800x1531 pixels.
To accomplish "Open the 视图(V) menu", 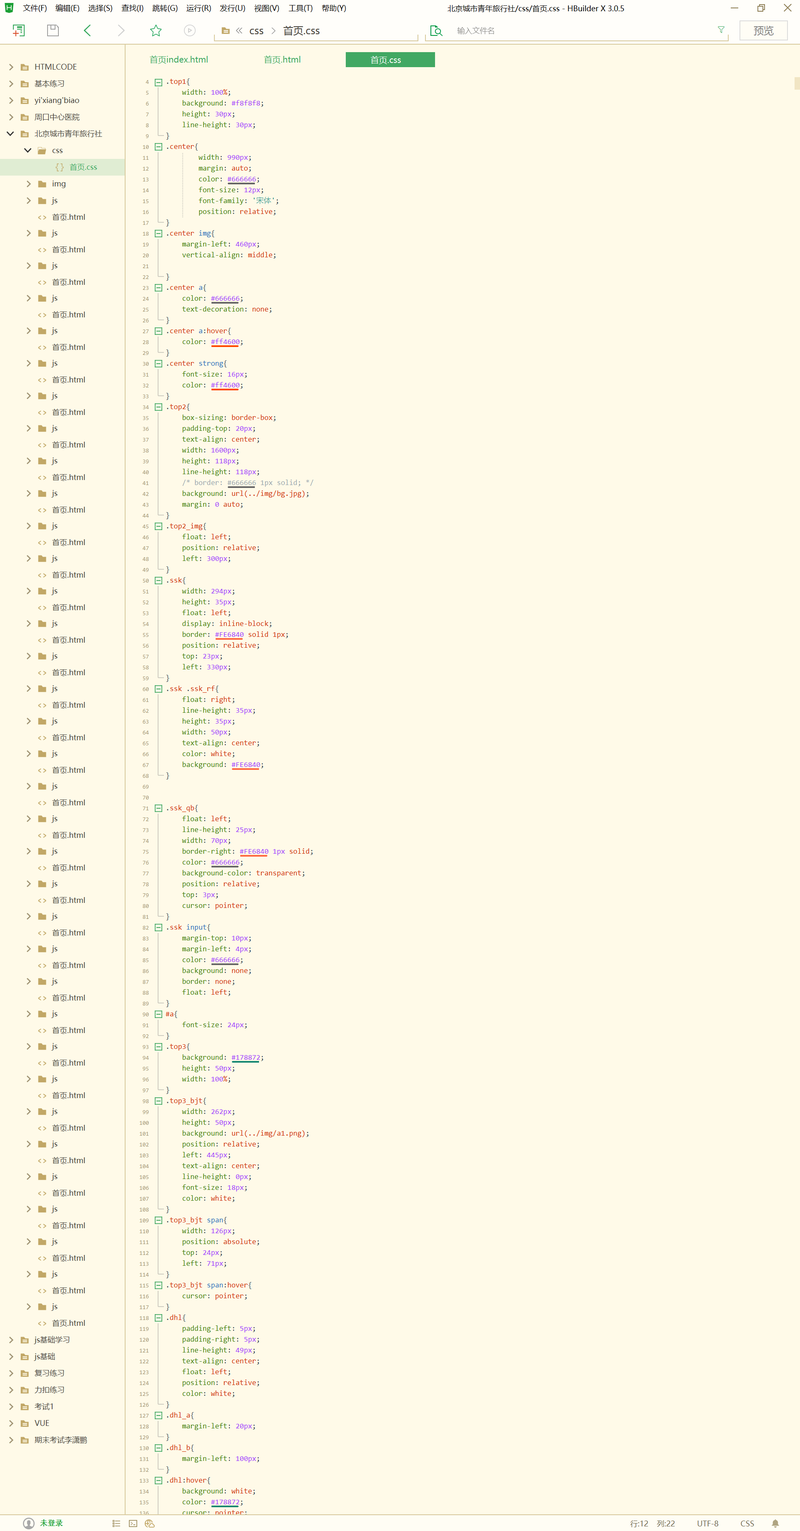I will pyautogui.click(x=266, y=8).
